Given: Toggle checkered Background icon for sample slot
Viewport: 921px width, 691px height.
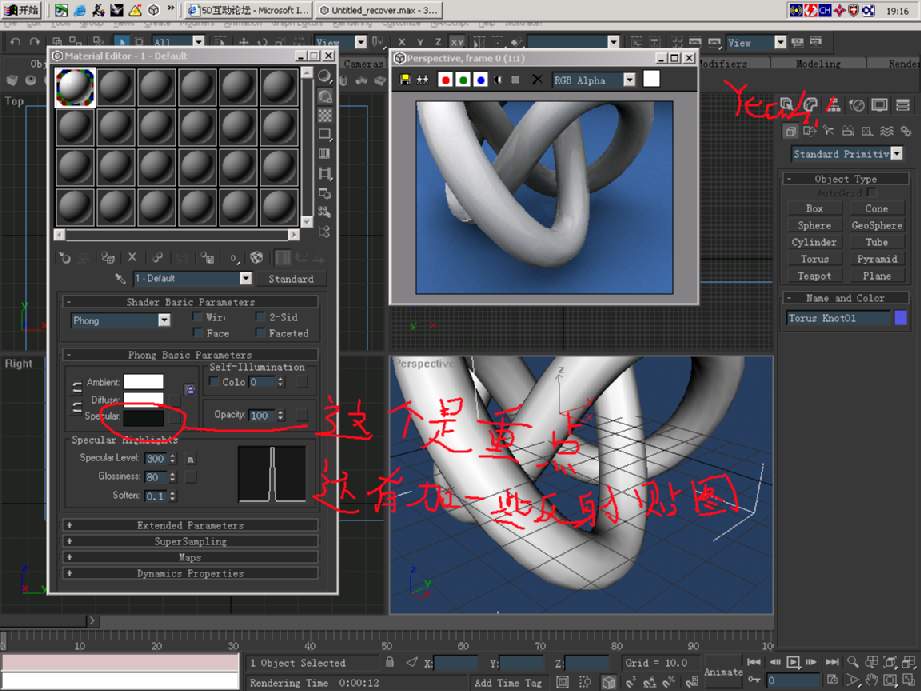Looking at the screenshot, I should pyautogui.click(x=325, y=115).
